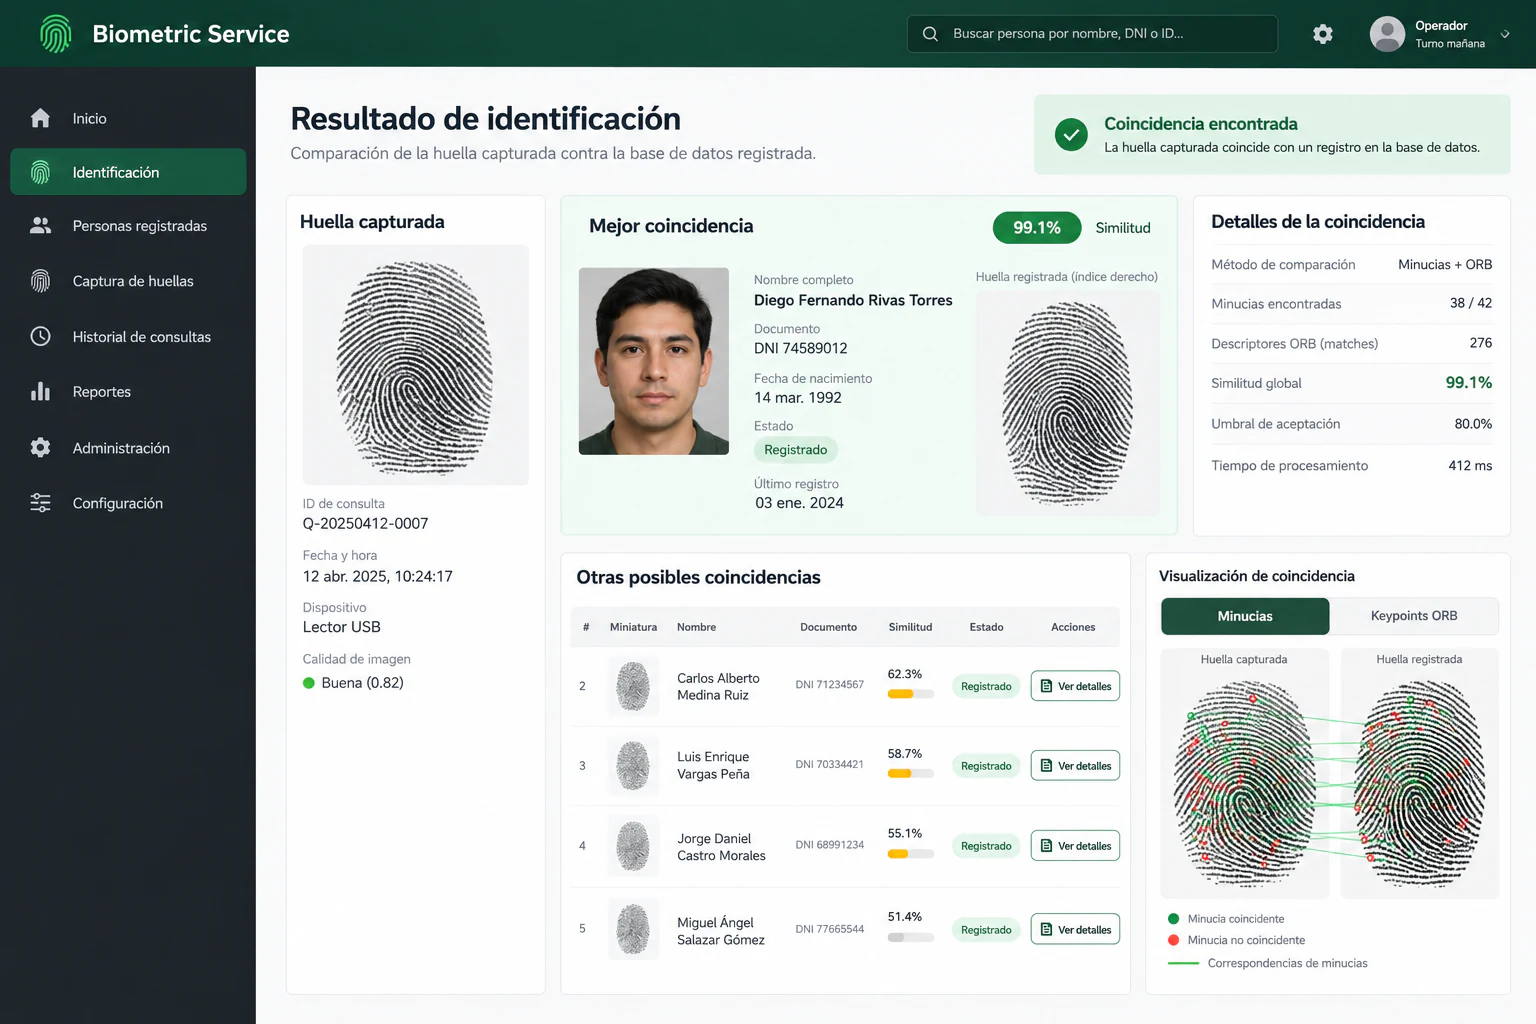This screenshot has width=1536, height=1024.
Task: Switch to the Keypoints ORB tab
Action: pos(1414,616)
